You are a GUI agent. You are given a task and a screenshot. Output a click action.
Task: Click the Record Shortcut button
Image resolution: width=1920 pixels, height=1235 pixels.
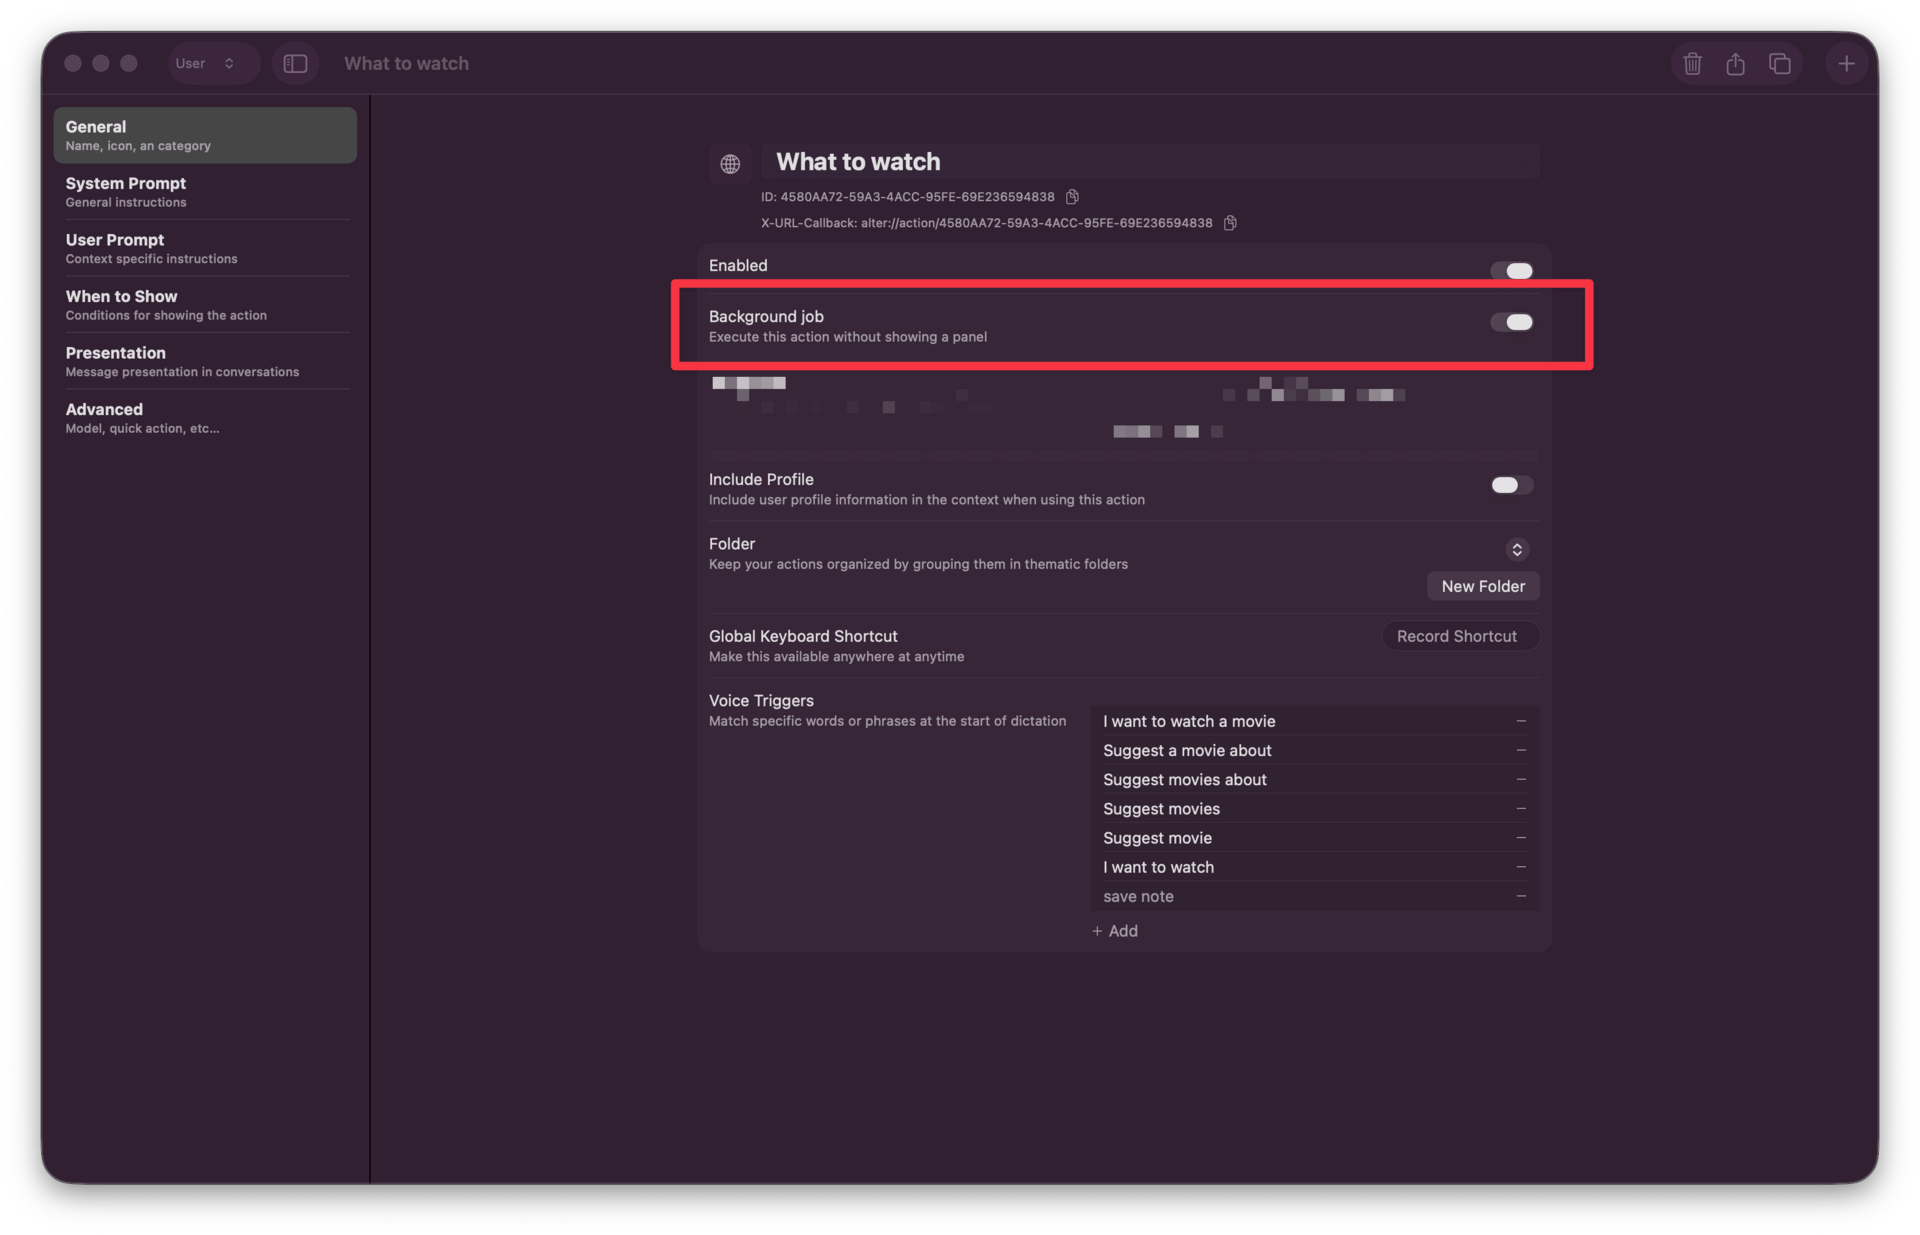coord(1459,637)
